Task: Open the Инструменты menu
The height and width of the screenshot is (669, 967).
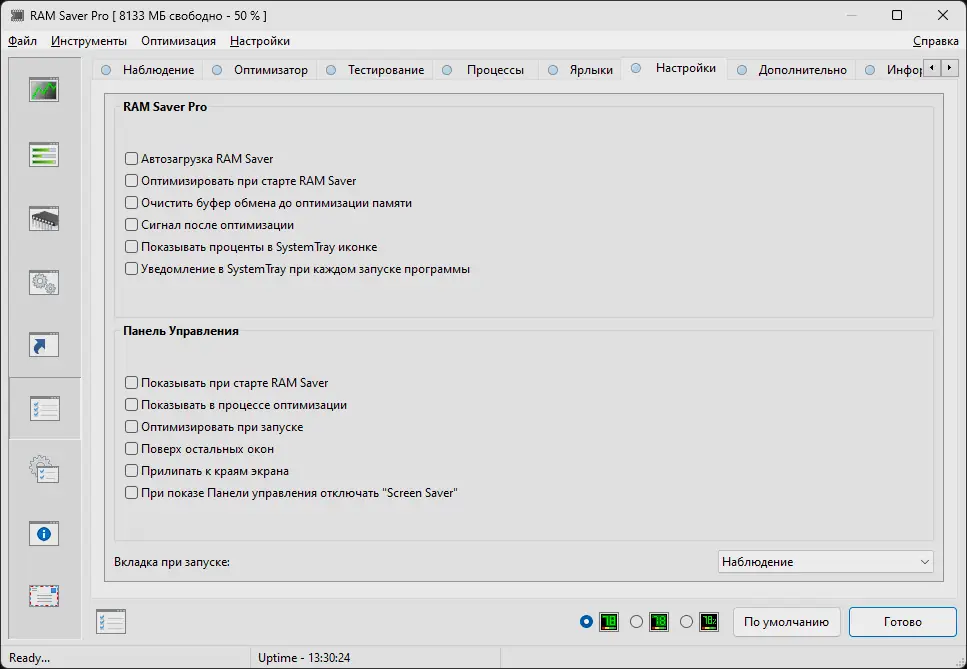Action: 89,41
